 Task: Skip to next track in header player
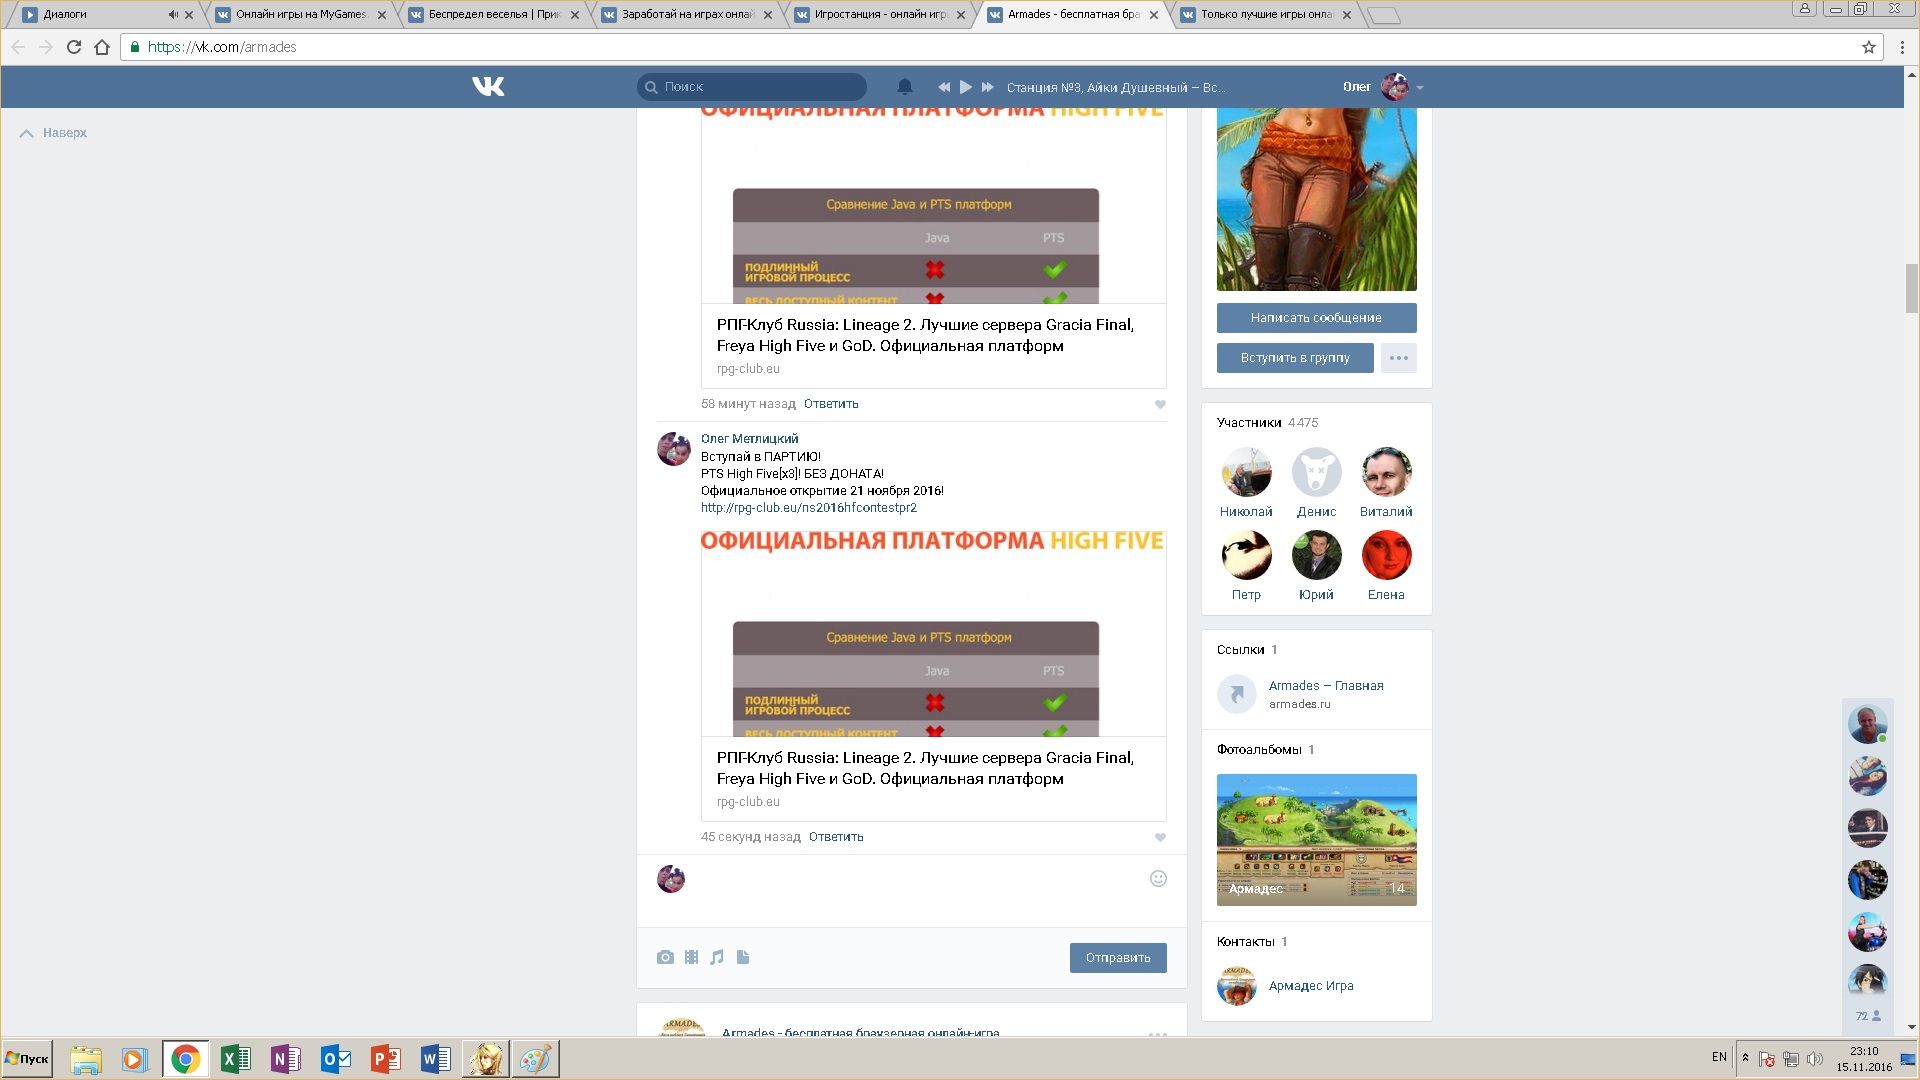(988, 87)
